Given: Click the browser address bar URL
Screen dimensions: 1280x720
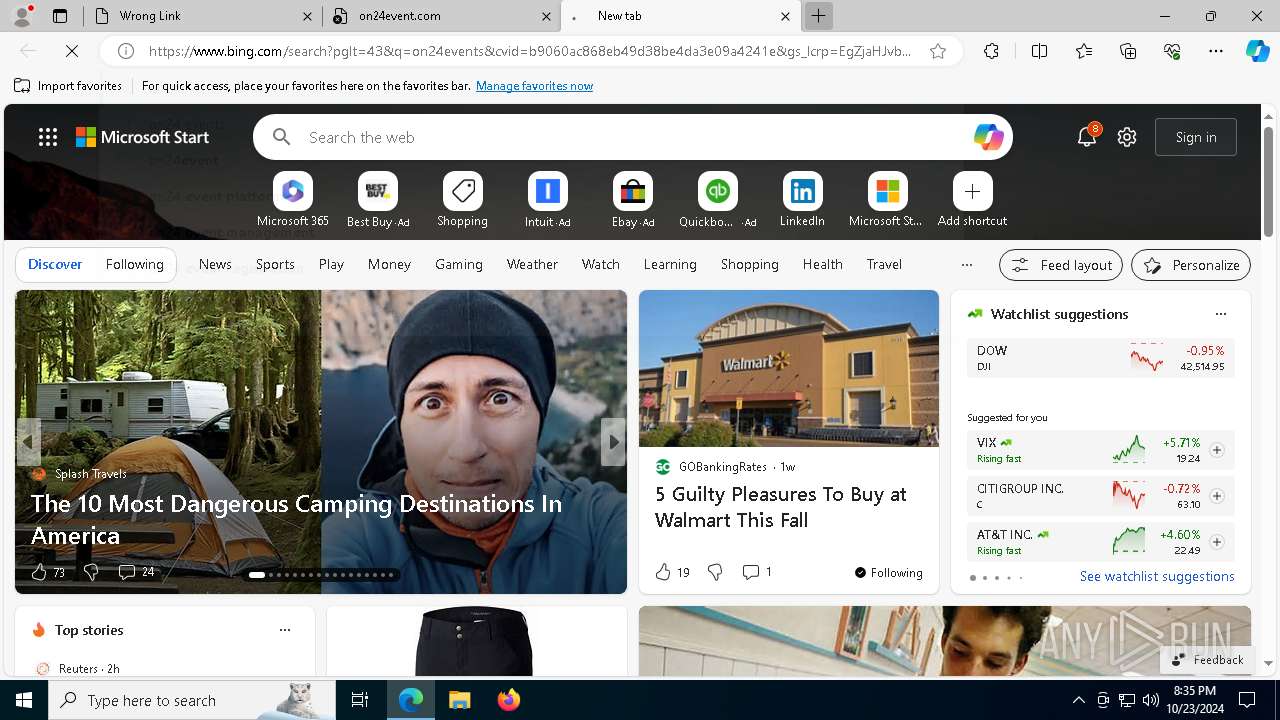Looking at the screenshot, I should click(x=530, y=51).
